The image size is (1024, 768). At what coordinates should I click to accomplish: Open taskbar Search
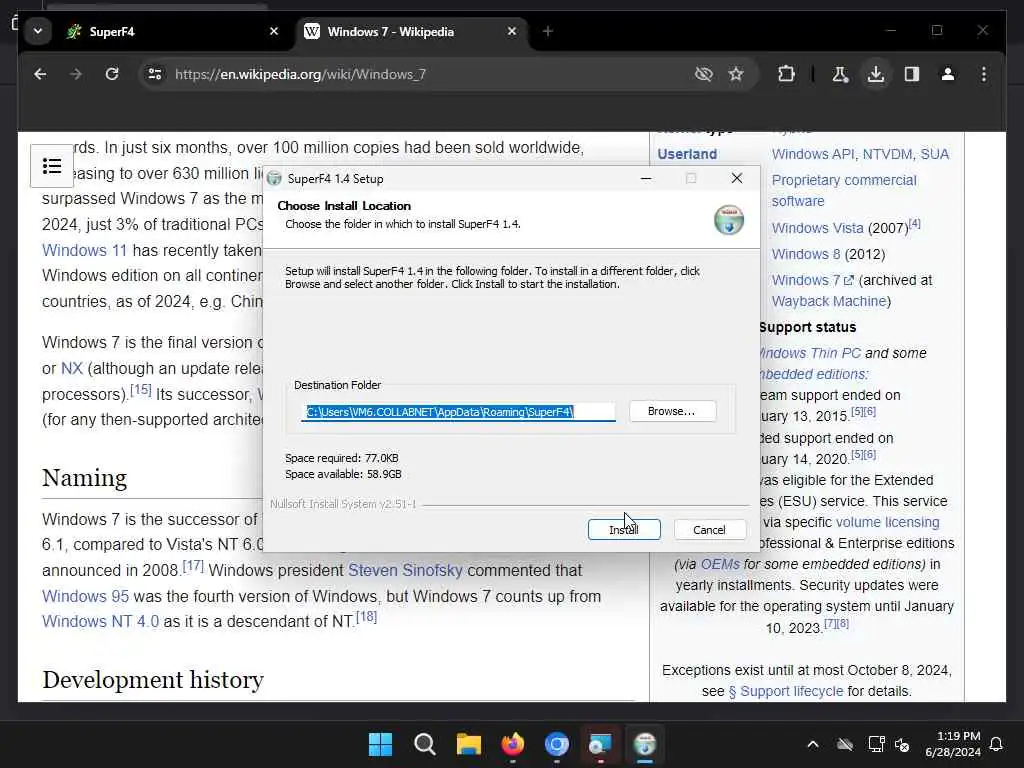click(424, 744)
